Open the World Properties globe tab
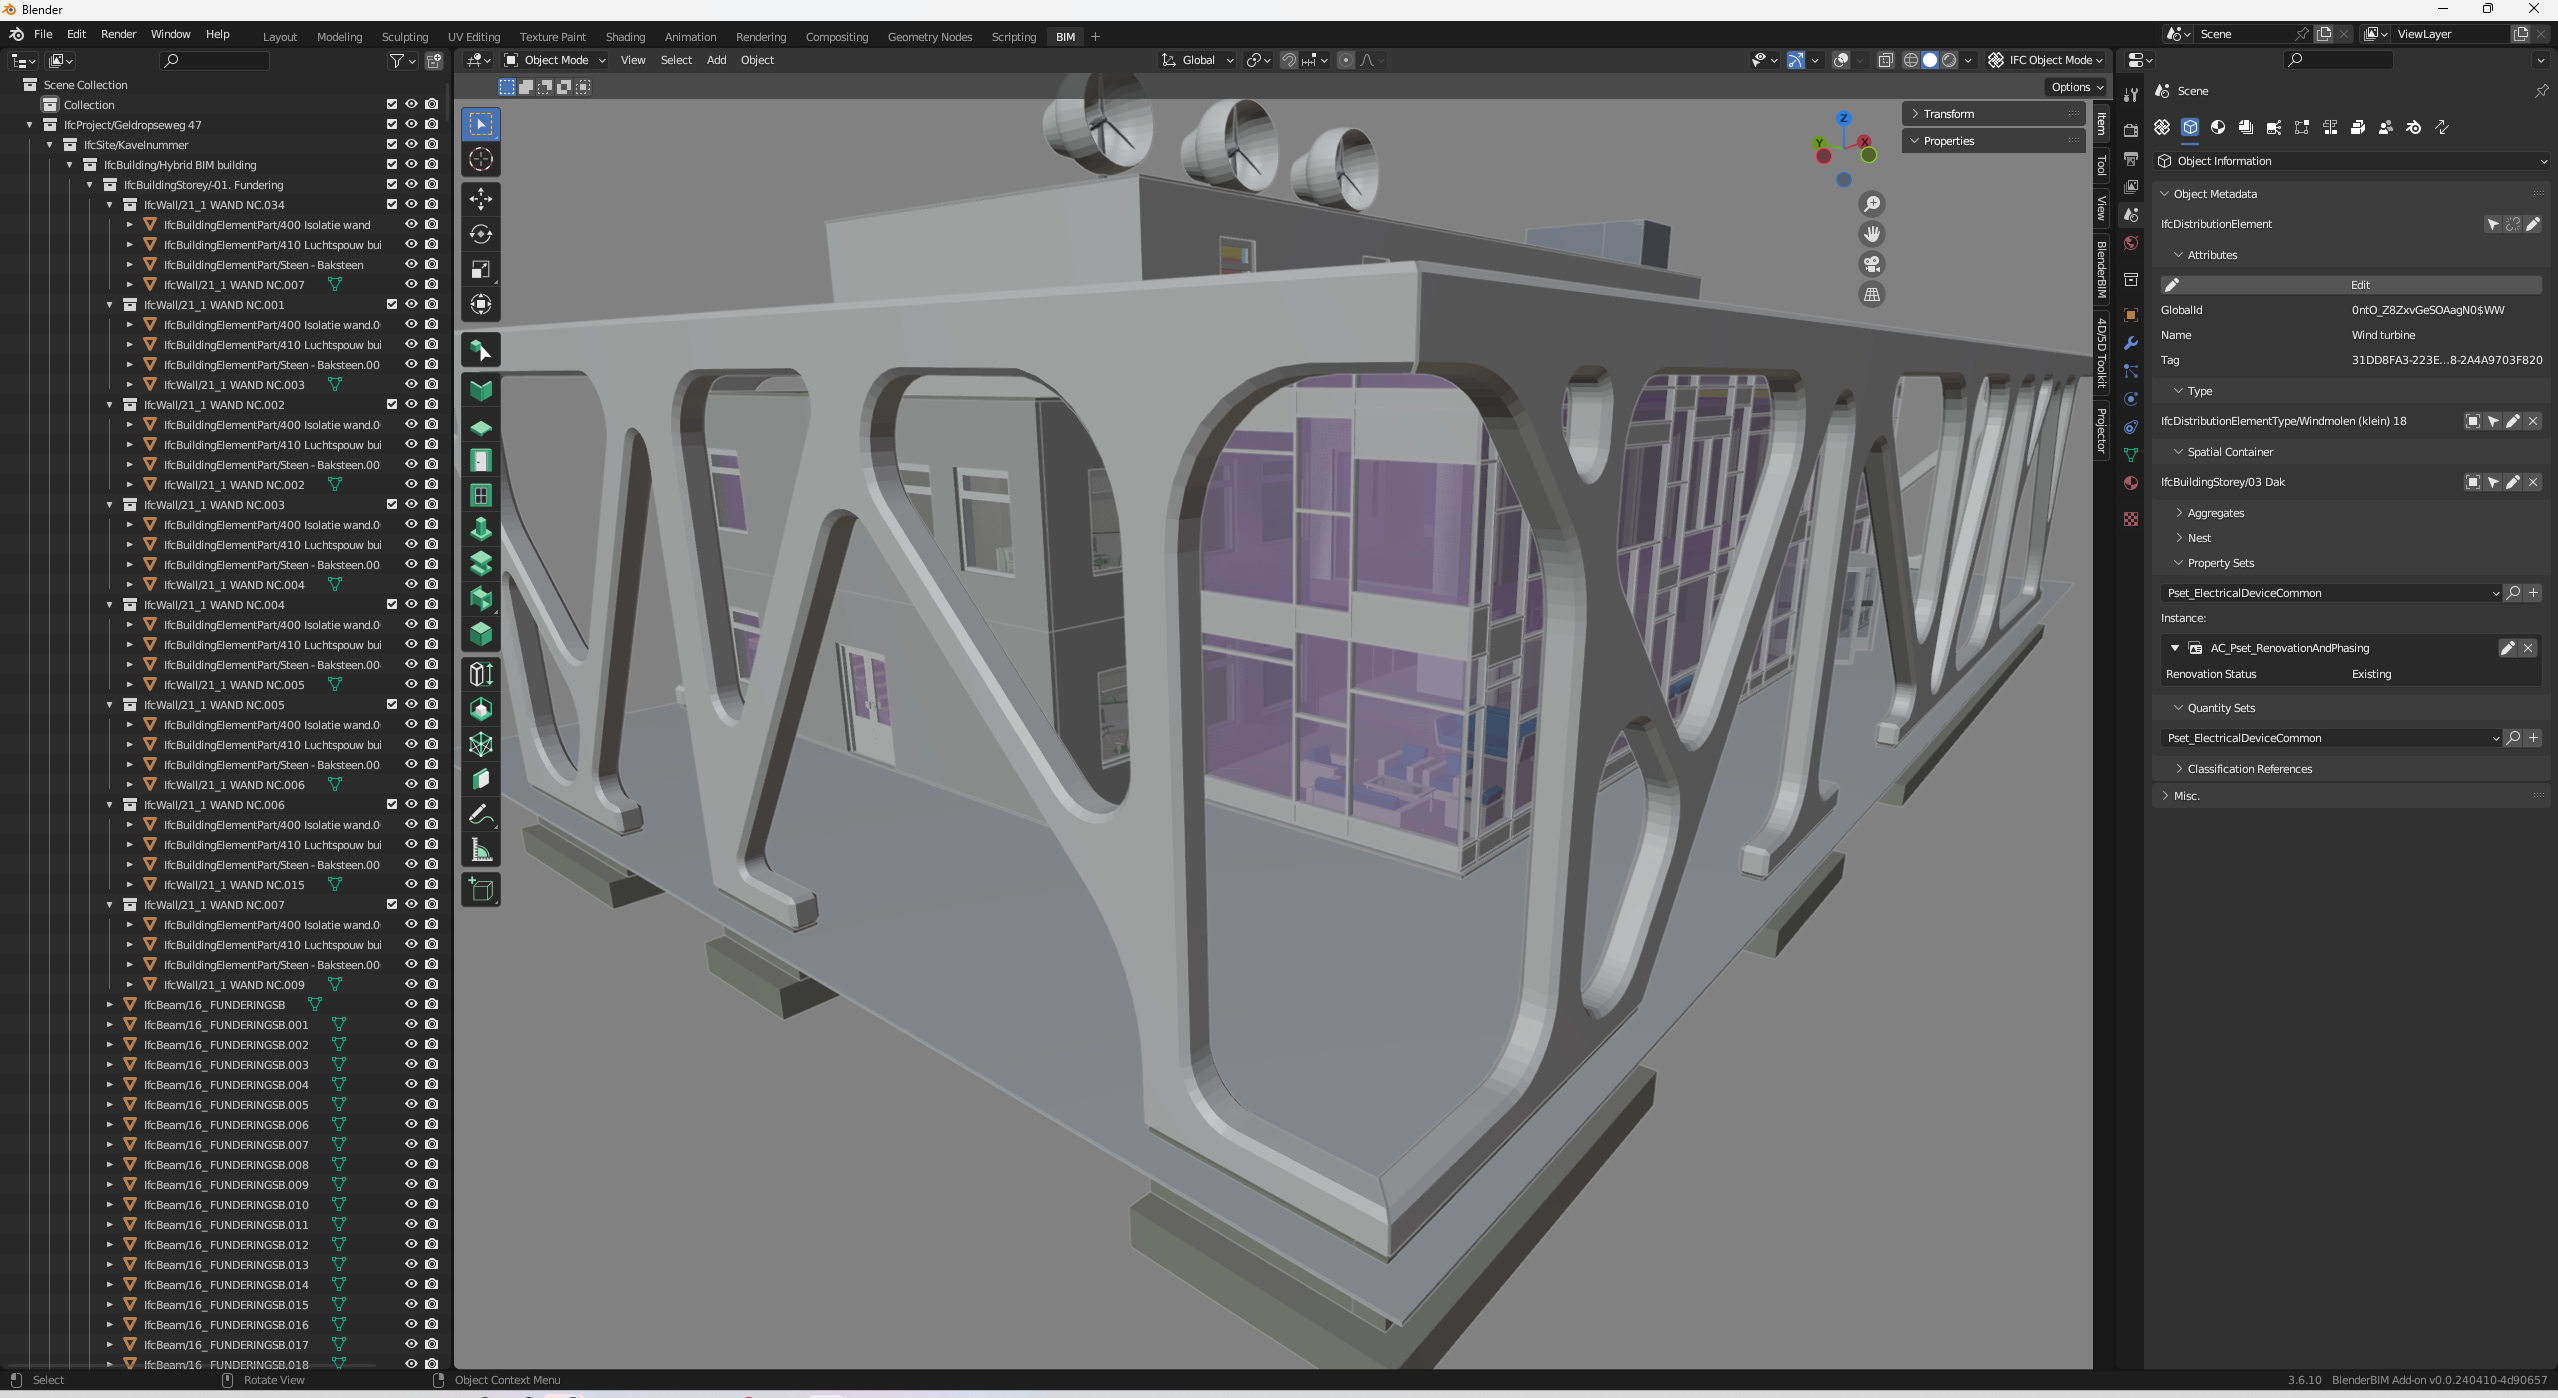Image resolution: width=2558 pixels, height=1398 pixels. point(2129,243)
